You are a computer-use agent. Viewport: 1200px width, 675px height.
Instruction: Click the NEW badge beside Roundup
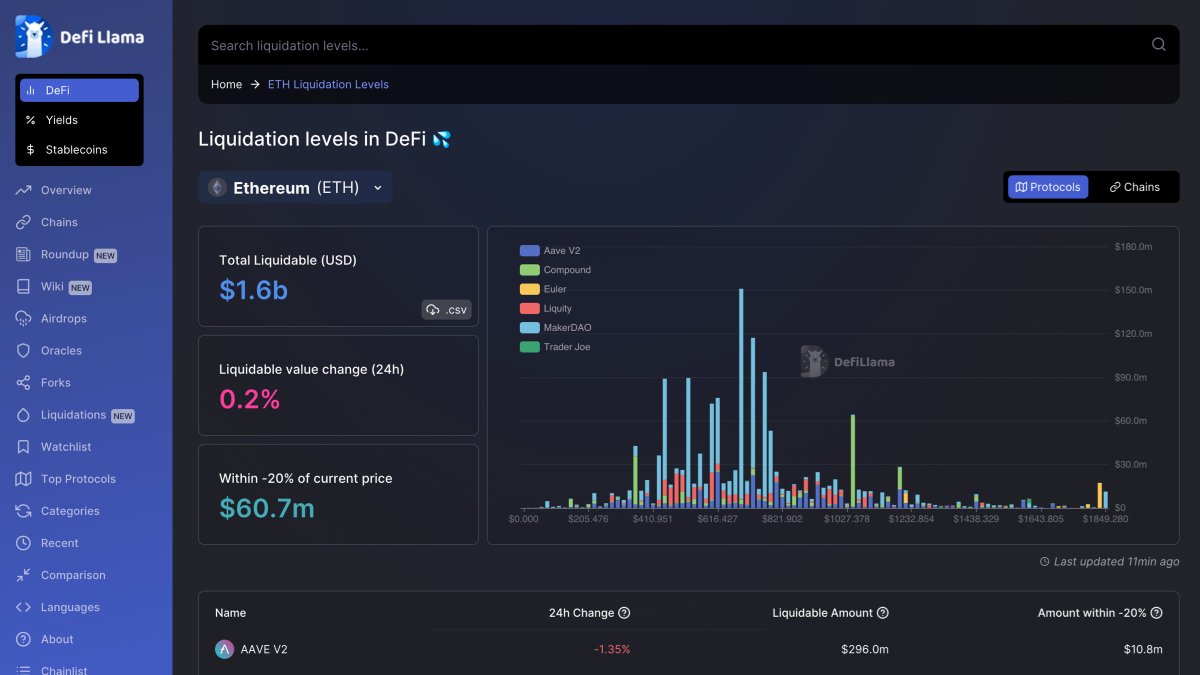coord(106,255)
